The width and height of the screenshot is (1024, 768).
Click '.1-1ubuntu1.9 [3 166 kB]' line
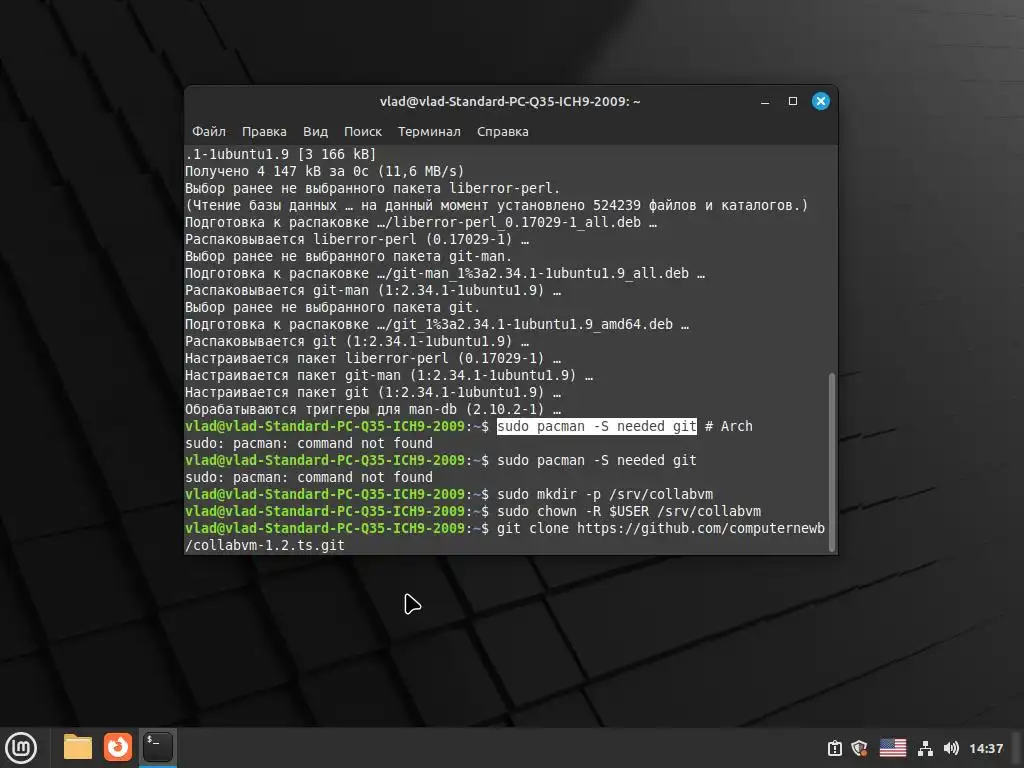tap(280, 154)
